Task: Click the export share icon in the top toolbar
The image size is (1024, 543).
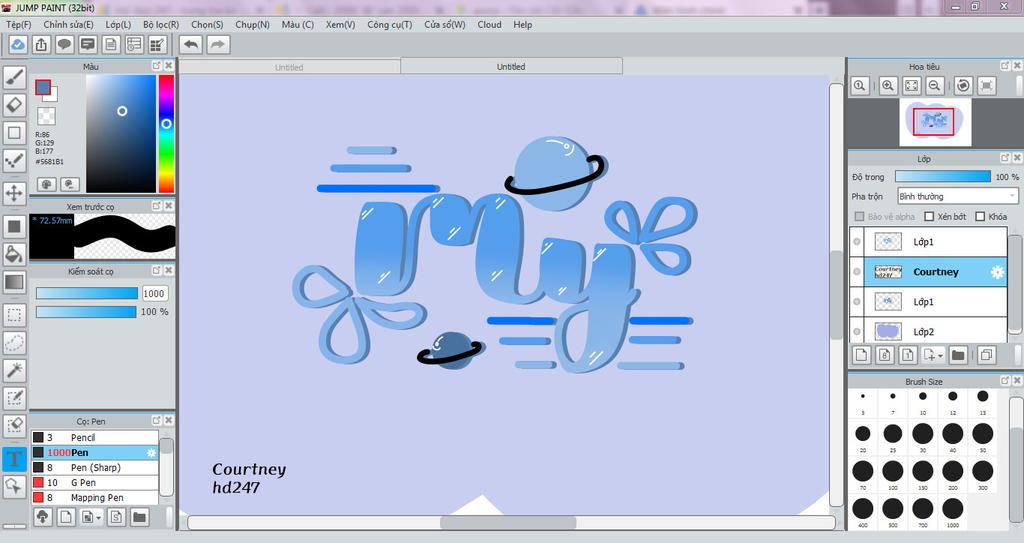Action: [x=41, y=44]
